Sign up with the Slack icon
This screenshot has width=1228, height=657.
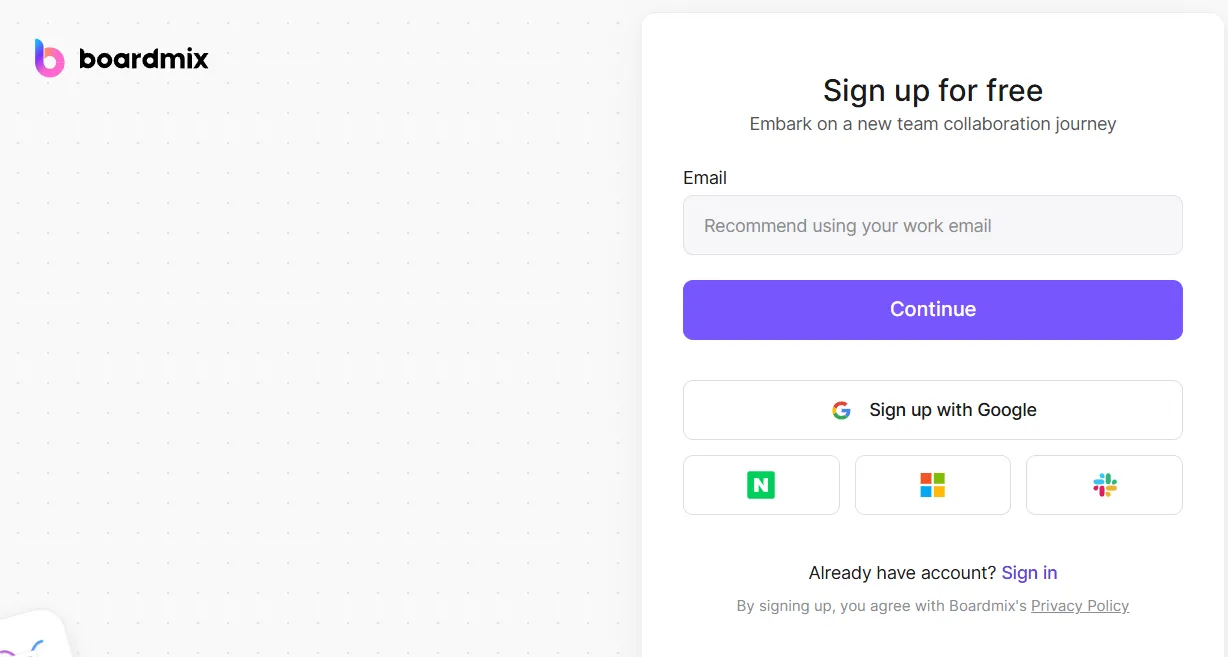click(x=1104, y=485)
